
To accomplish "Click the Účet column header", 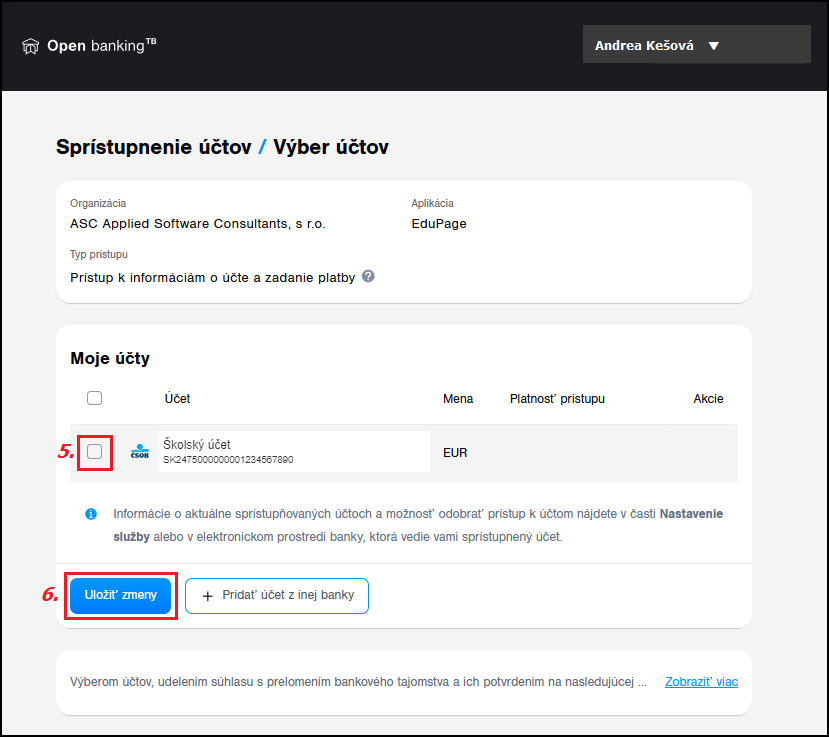I will coord(177,399).
